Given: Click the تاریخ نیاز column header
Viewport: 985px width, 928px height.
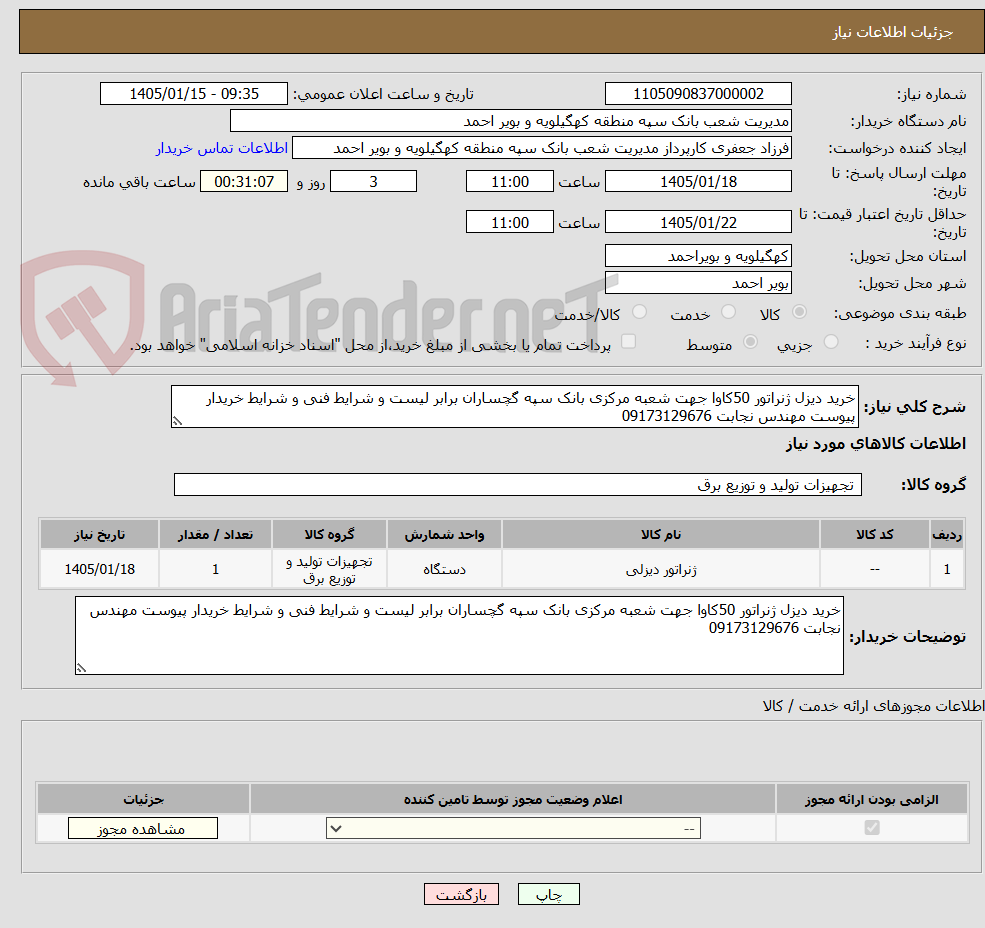Looking at the screenshot, I should click(99, 534).
